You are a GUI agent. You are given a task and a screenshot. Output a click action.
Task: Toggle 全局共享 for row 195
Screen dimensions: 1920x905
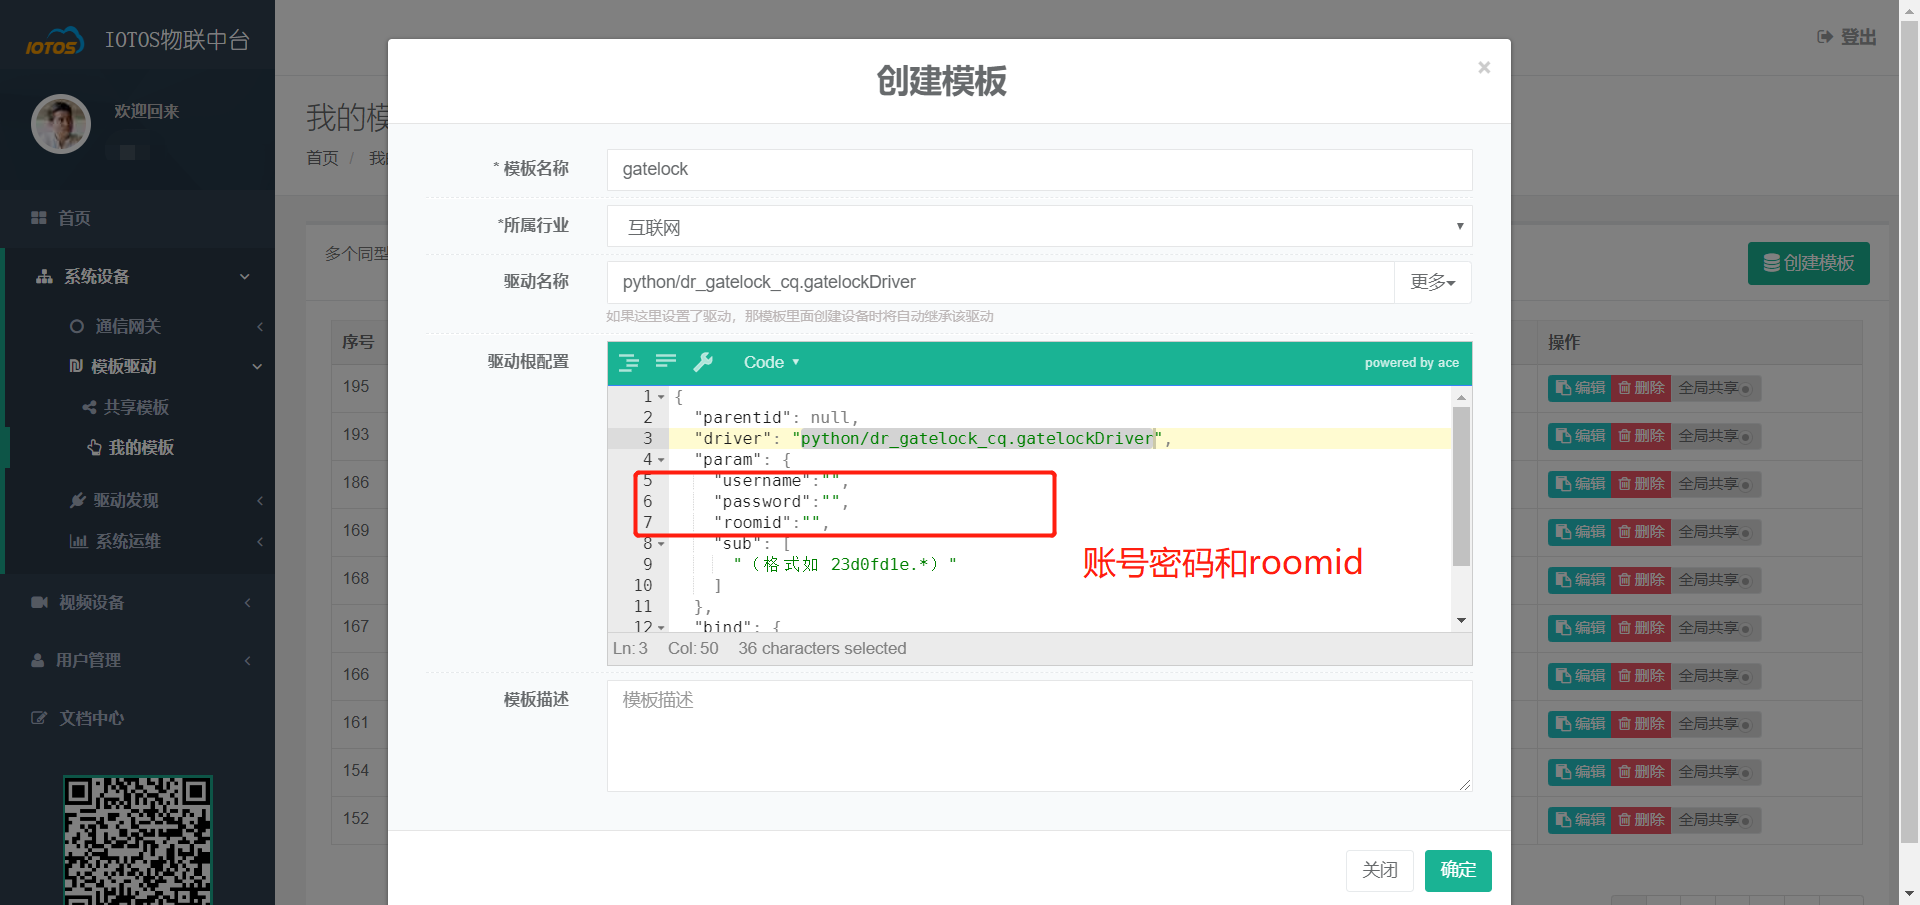pos(1714,388)
